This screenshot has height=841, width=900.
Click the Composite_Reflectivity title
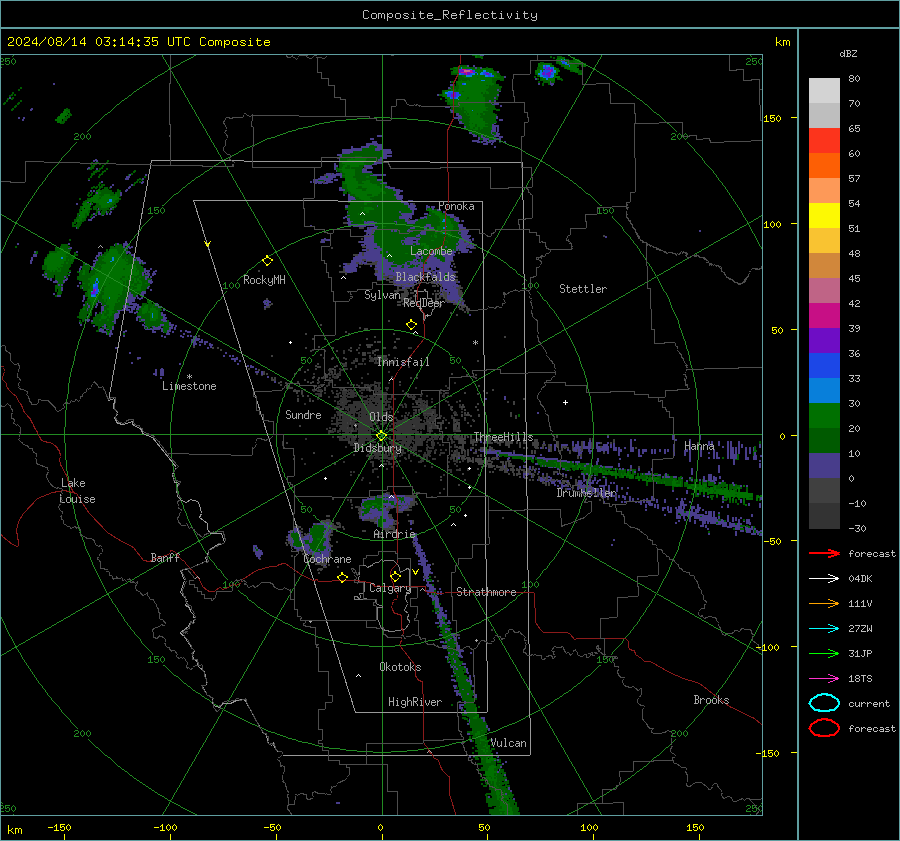450,15
